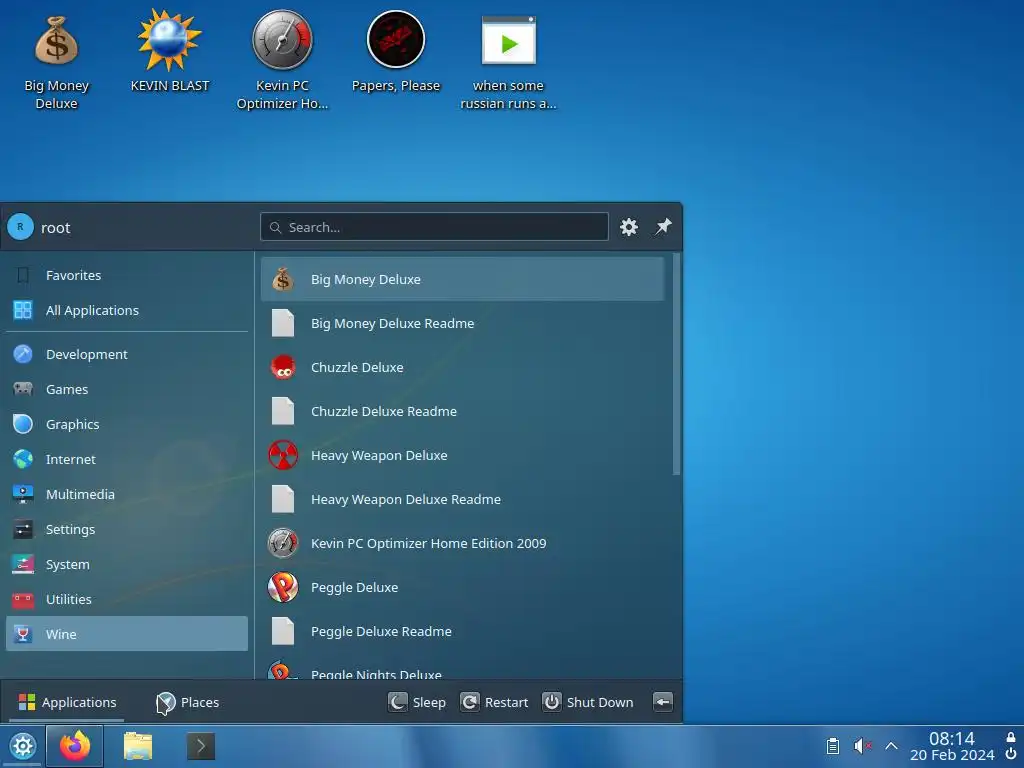Open Chuzzle Deluxe Readme file
The width and height of the screenshot is (1024, 768).
462,411
